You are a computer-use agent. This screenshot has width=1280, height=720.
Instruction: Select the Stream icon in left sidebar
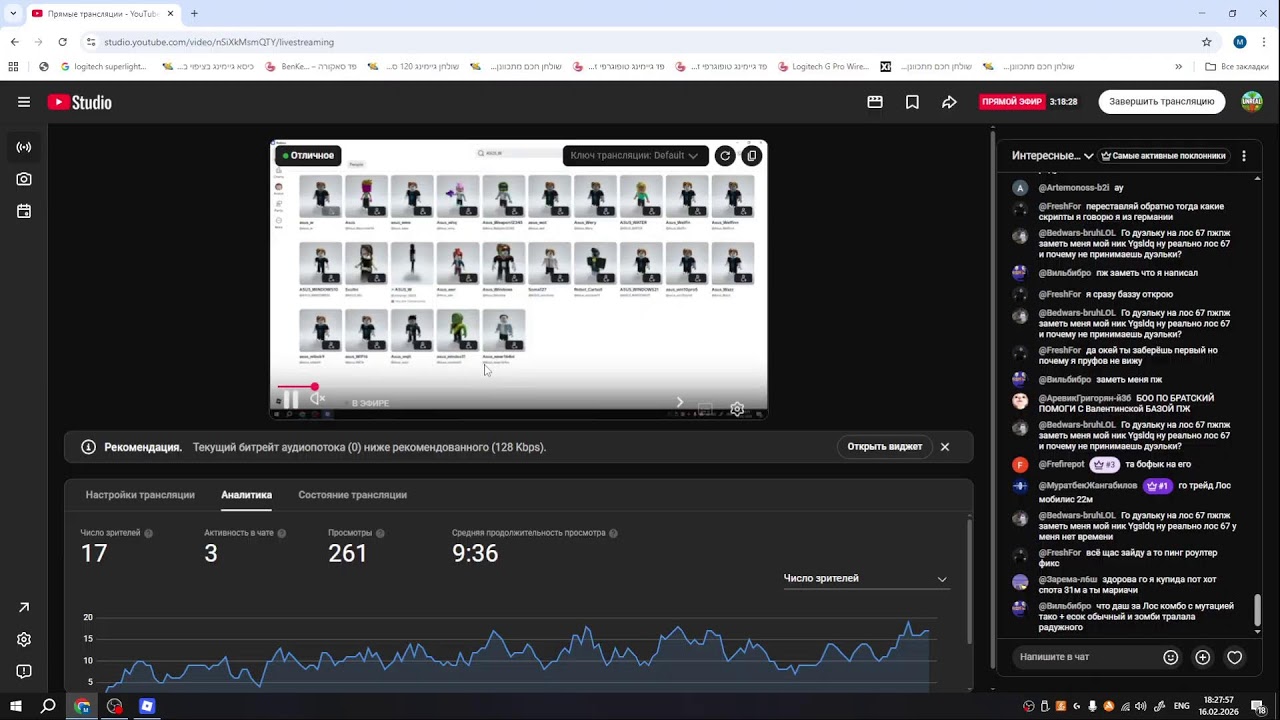(x=24, y=147)
